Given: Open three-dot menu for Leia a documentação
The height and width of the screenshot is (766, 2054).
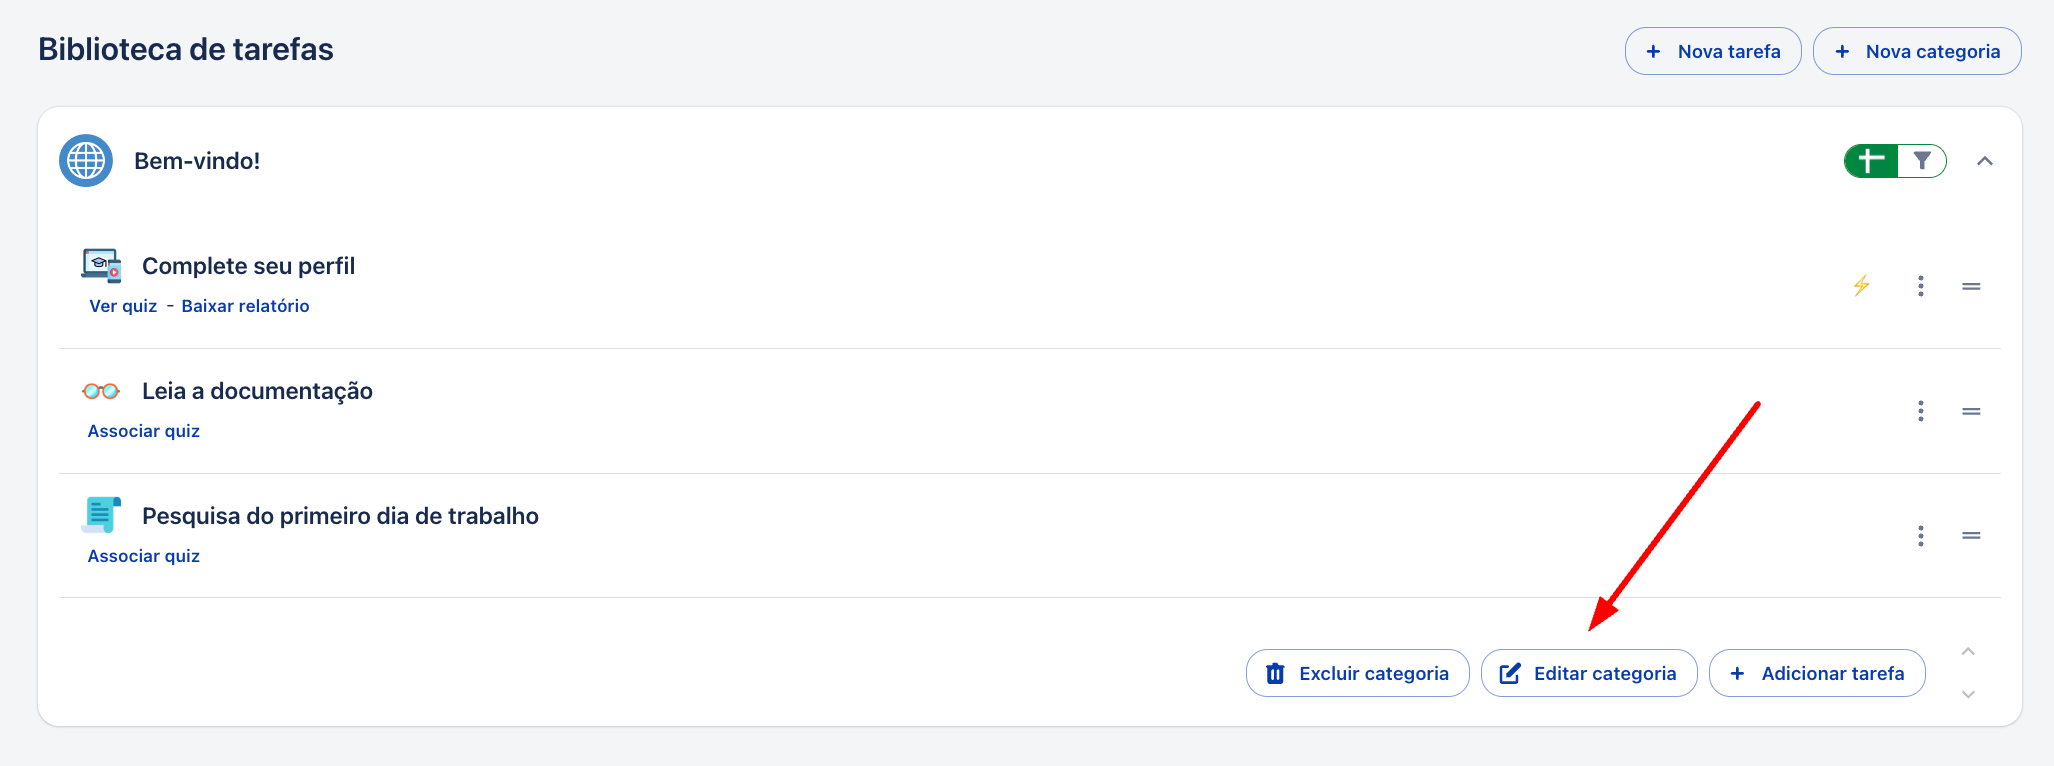Looking at the screenshot, I should [1921, 411].
